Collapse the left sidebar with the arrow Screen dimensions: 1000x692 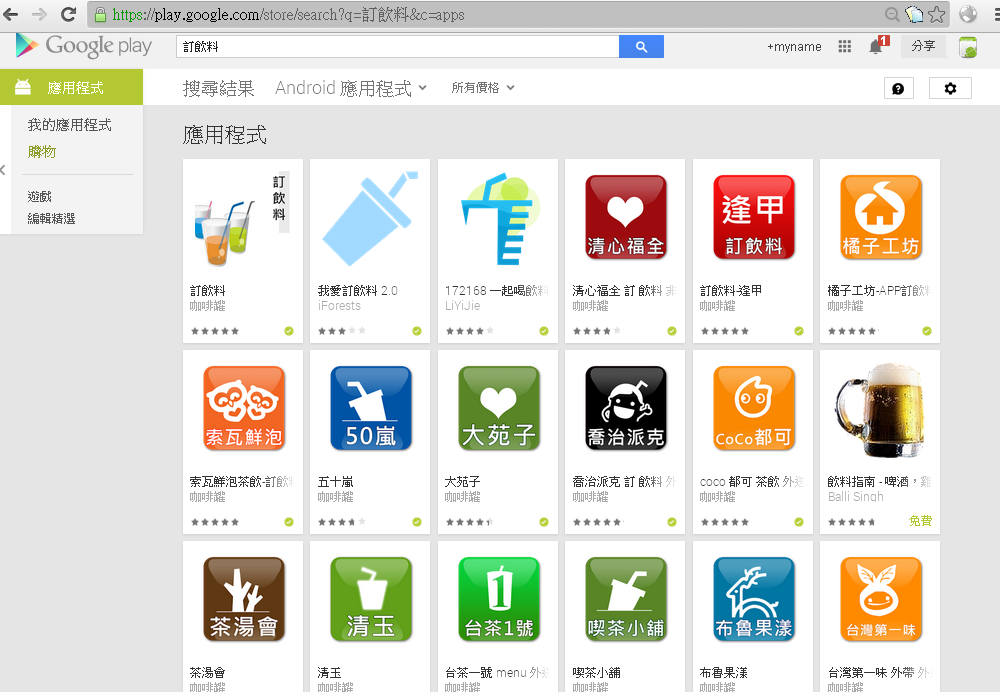(x=4, y=170)
